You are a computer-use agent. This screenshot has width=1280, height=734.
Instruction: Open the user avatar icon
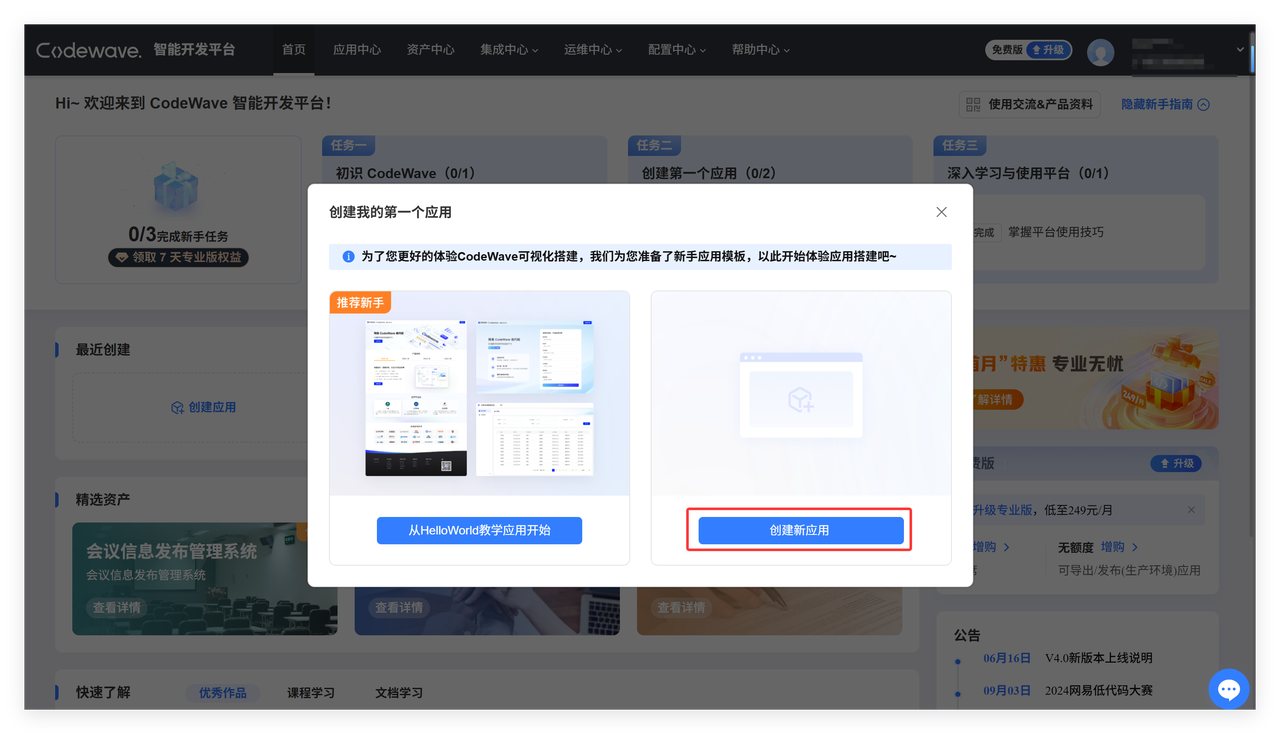click(1101, 52)
